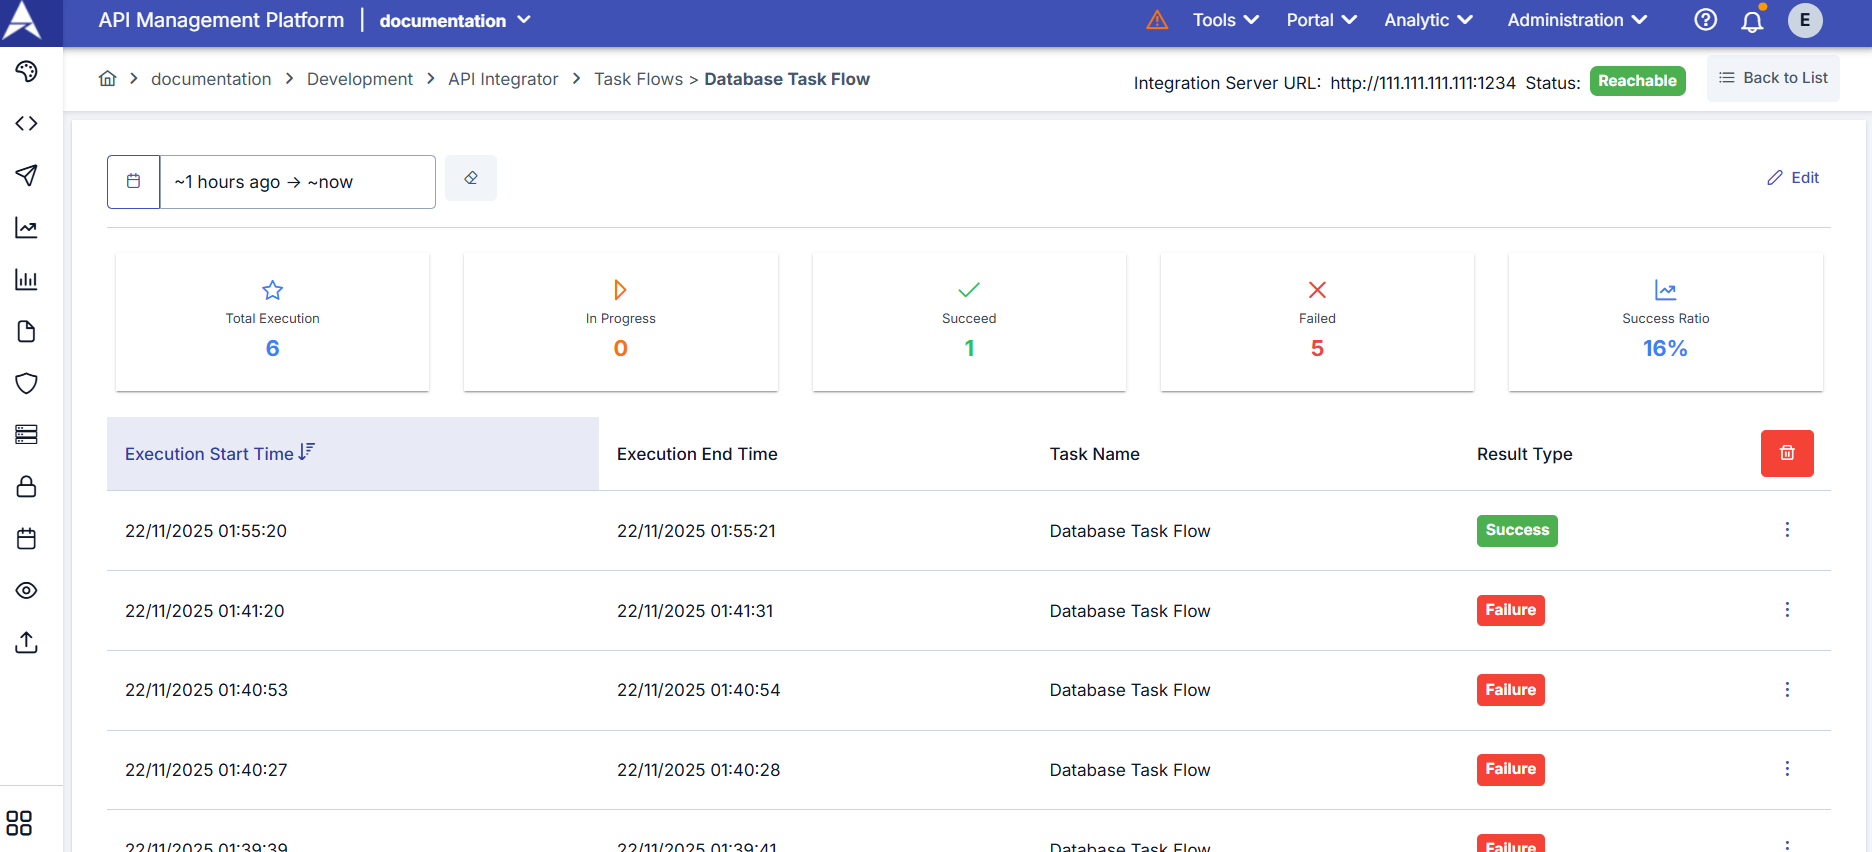Click Failure badge of 01:40:53 row
Image resolution: width=1872 pixels, height=852 pixels.
(1510, 690)
